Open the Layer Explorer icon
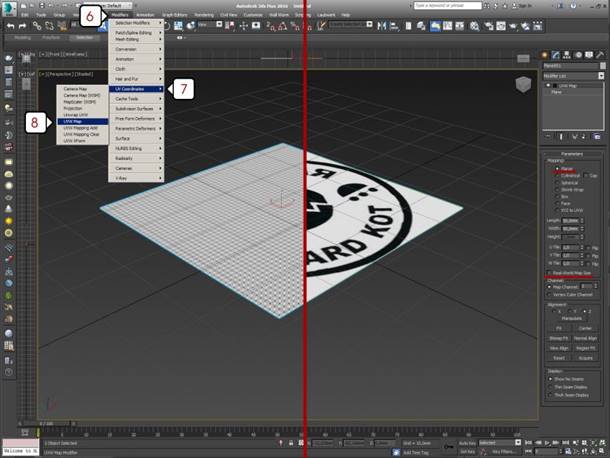610x458 pixels. (x=421, y=26)
